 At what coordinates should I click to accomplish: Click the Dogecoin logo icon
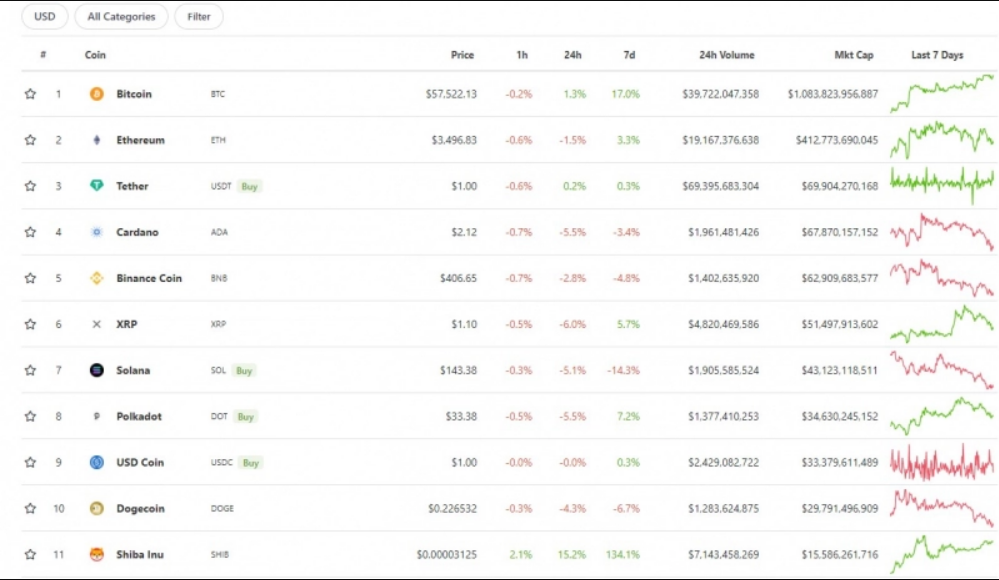97,508
